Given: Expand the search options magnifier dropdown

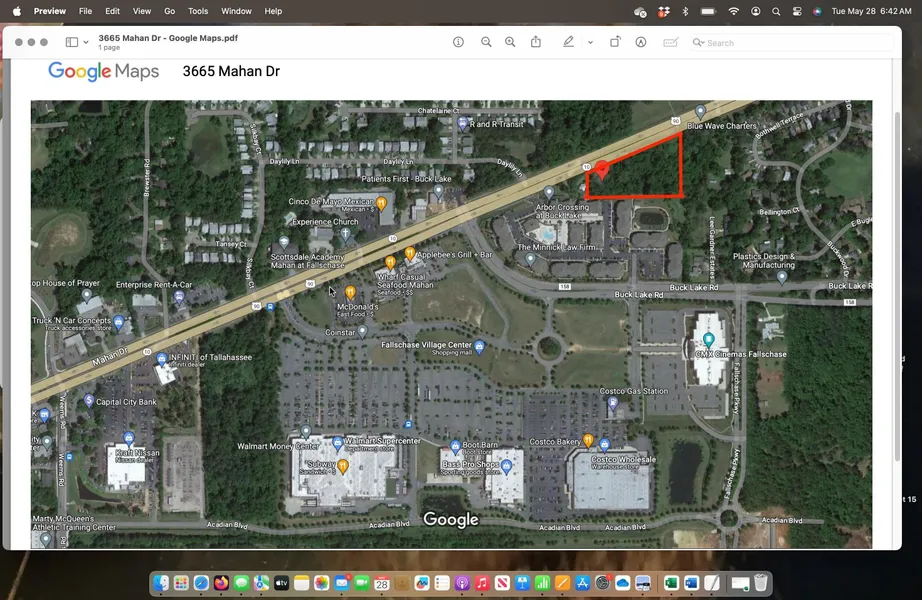Looking at the screenshot, I should pos(699,43).
